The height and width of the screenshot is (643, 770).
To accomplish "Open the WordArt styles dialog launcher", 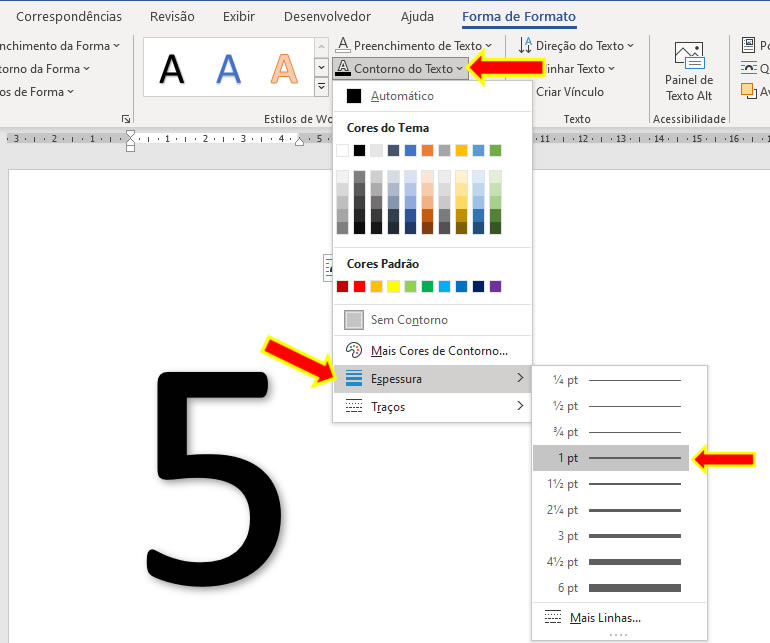I will (126, 119).
